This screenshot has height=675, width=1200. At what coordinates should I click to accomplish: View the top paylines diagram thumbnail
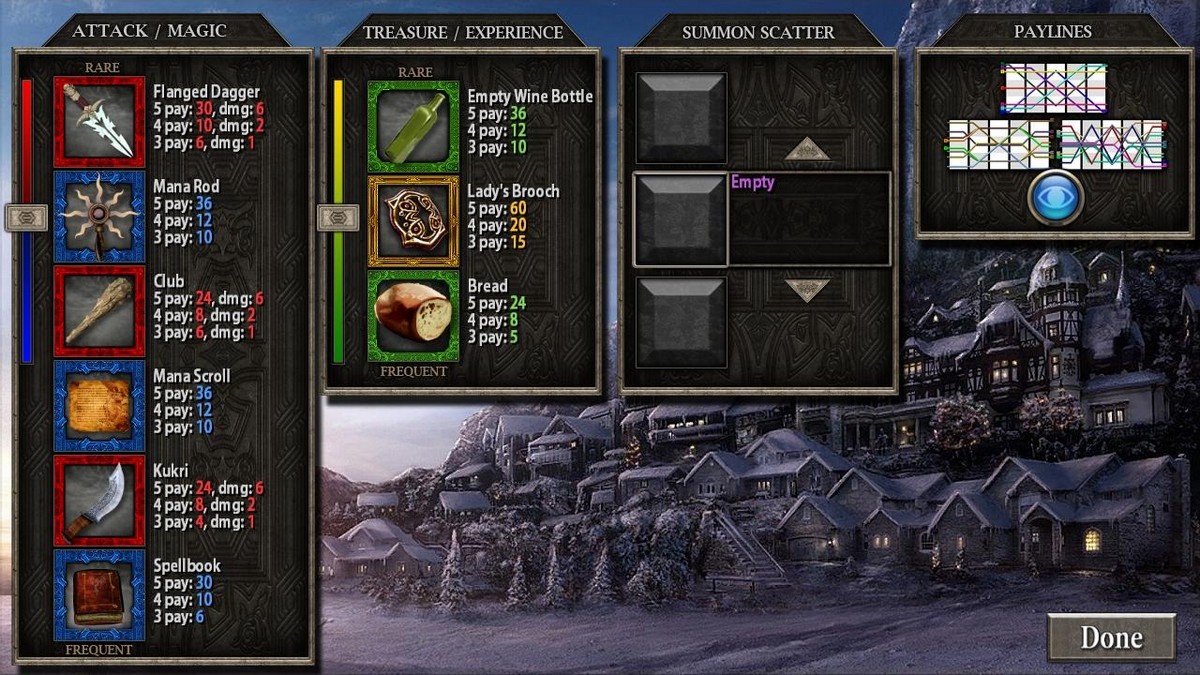pos(1054,89)
